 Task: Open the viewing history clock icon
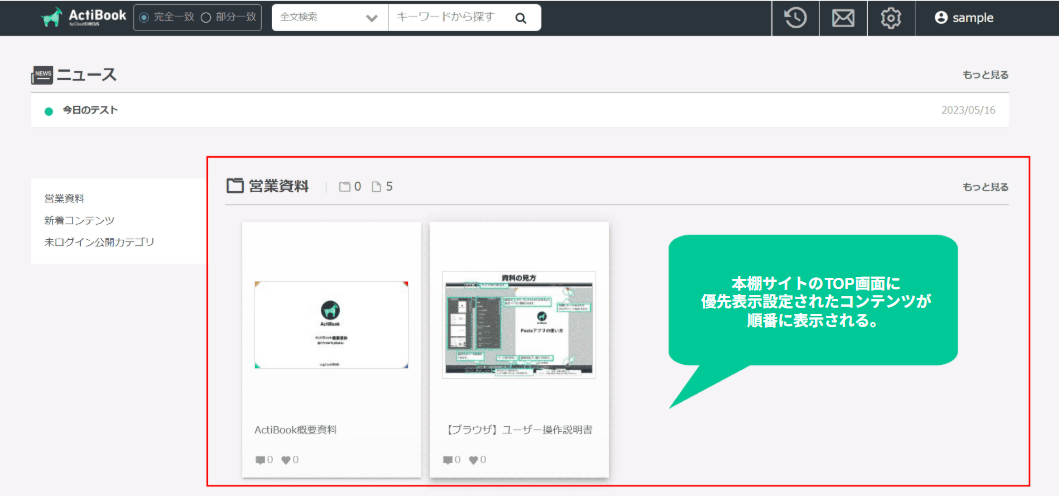tap(795, 18)
